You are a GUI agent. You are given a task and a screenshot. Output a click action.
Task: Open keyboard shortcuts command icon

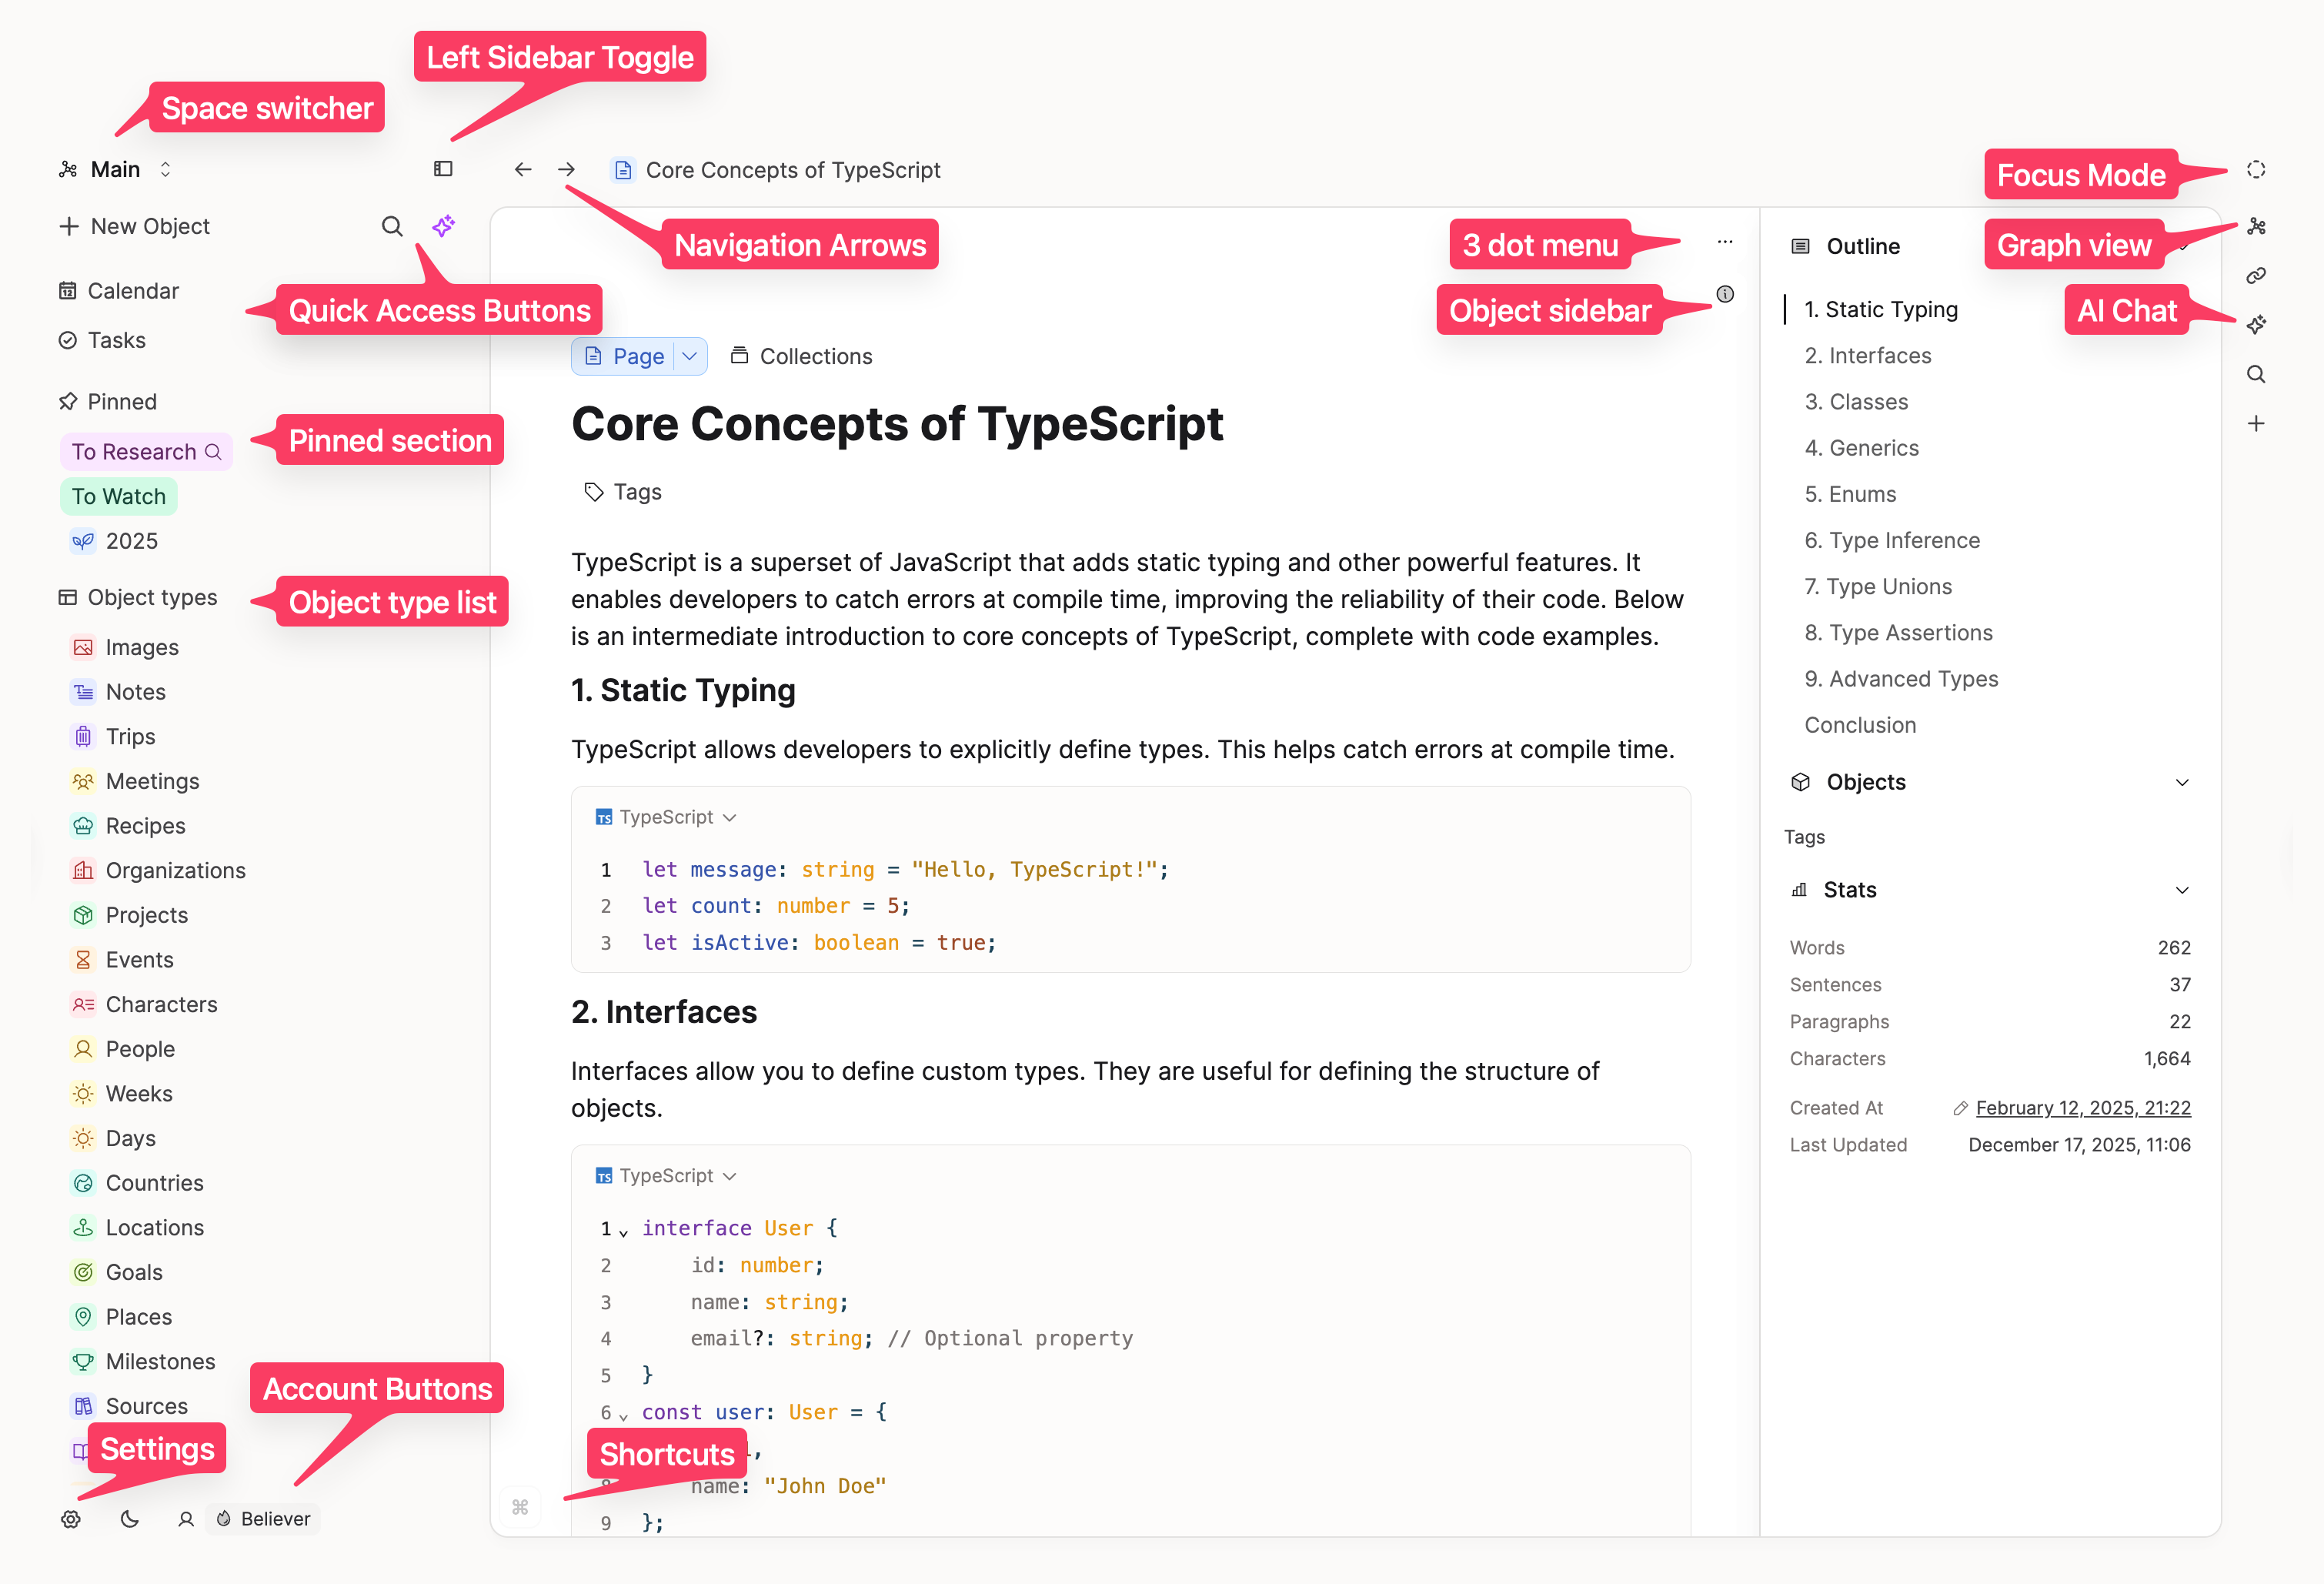pos(520,1506)
